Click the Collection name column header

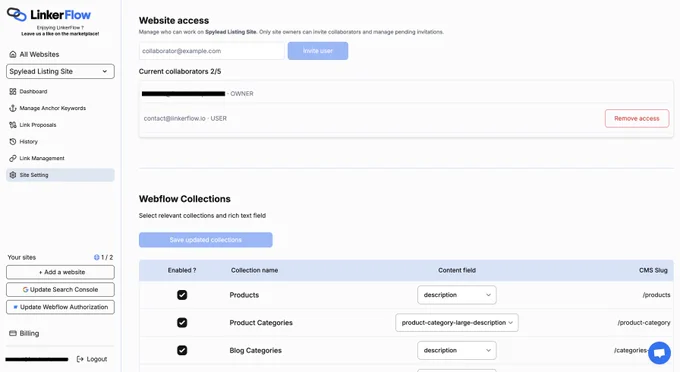click(254, 270)
